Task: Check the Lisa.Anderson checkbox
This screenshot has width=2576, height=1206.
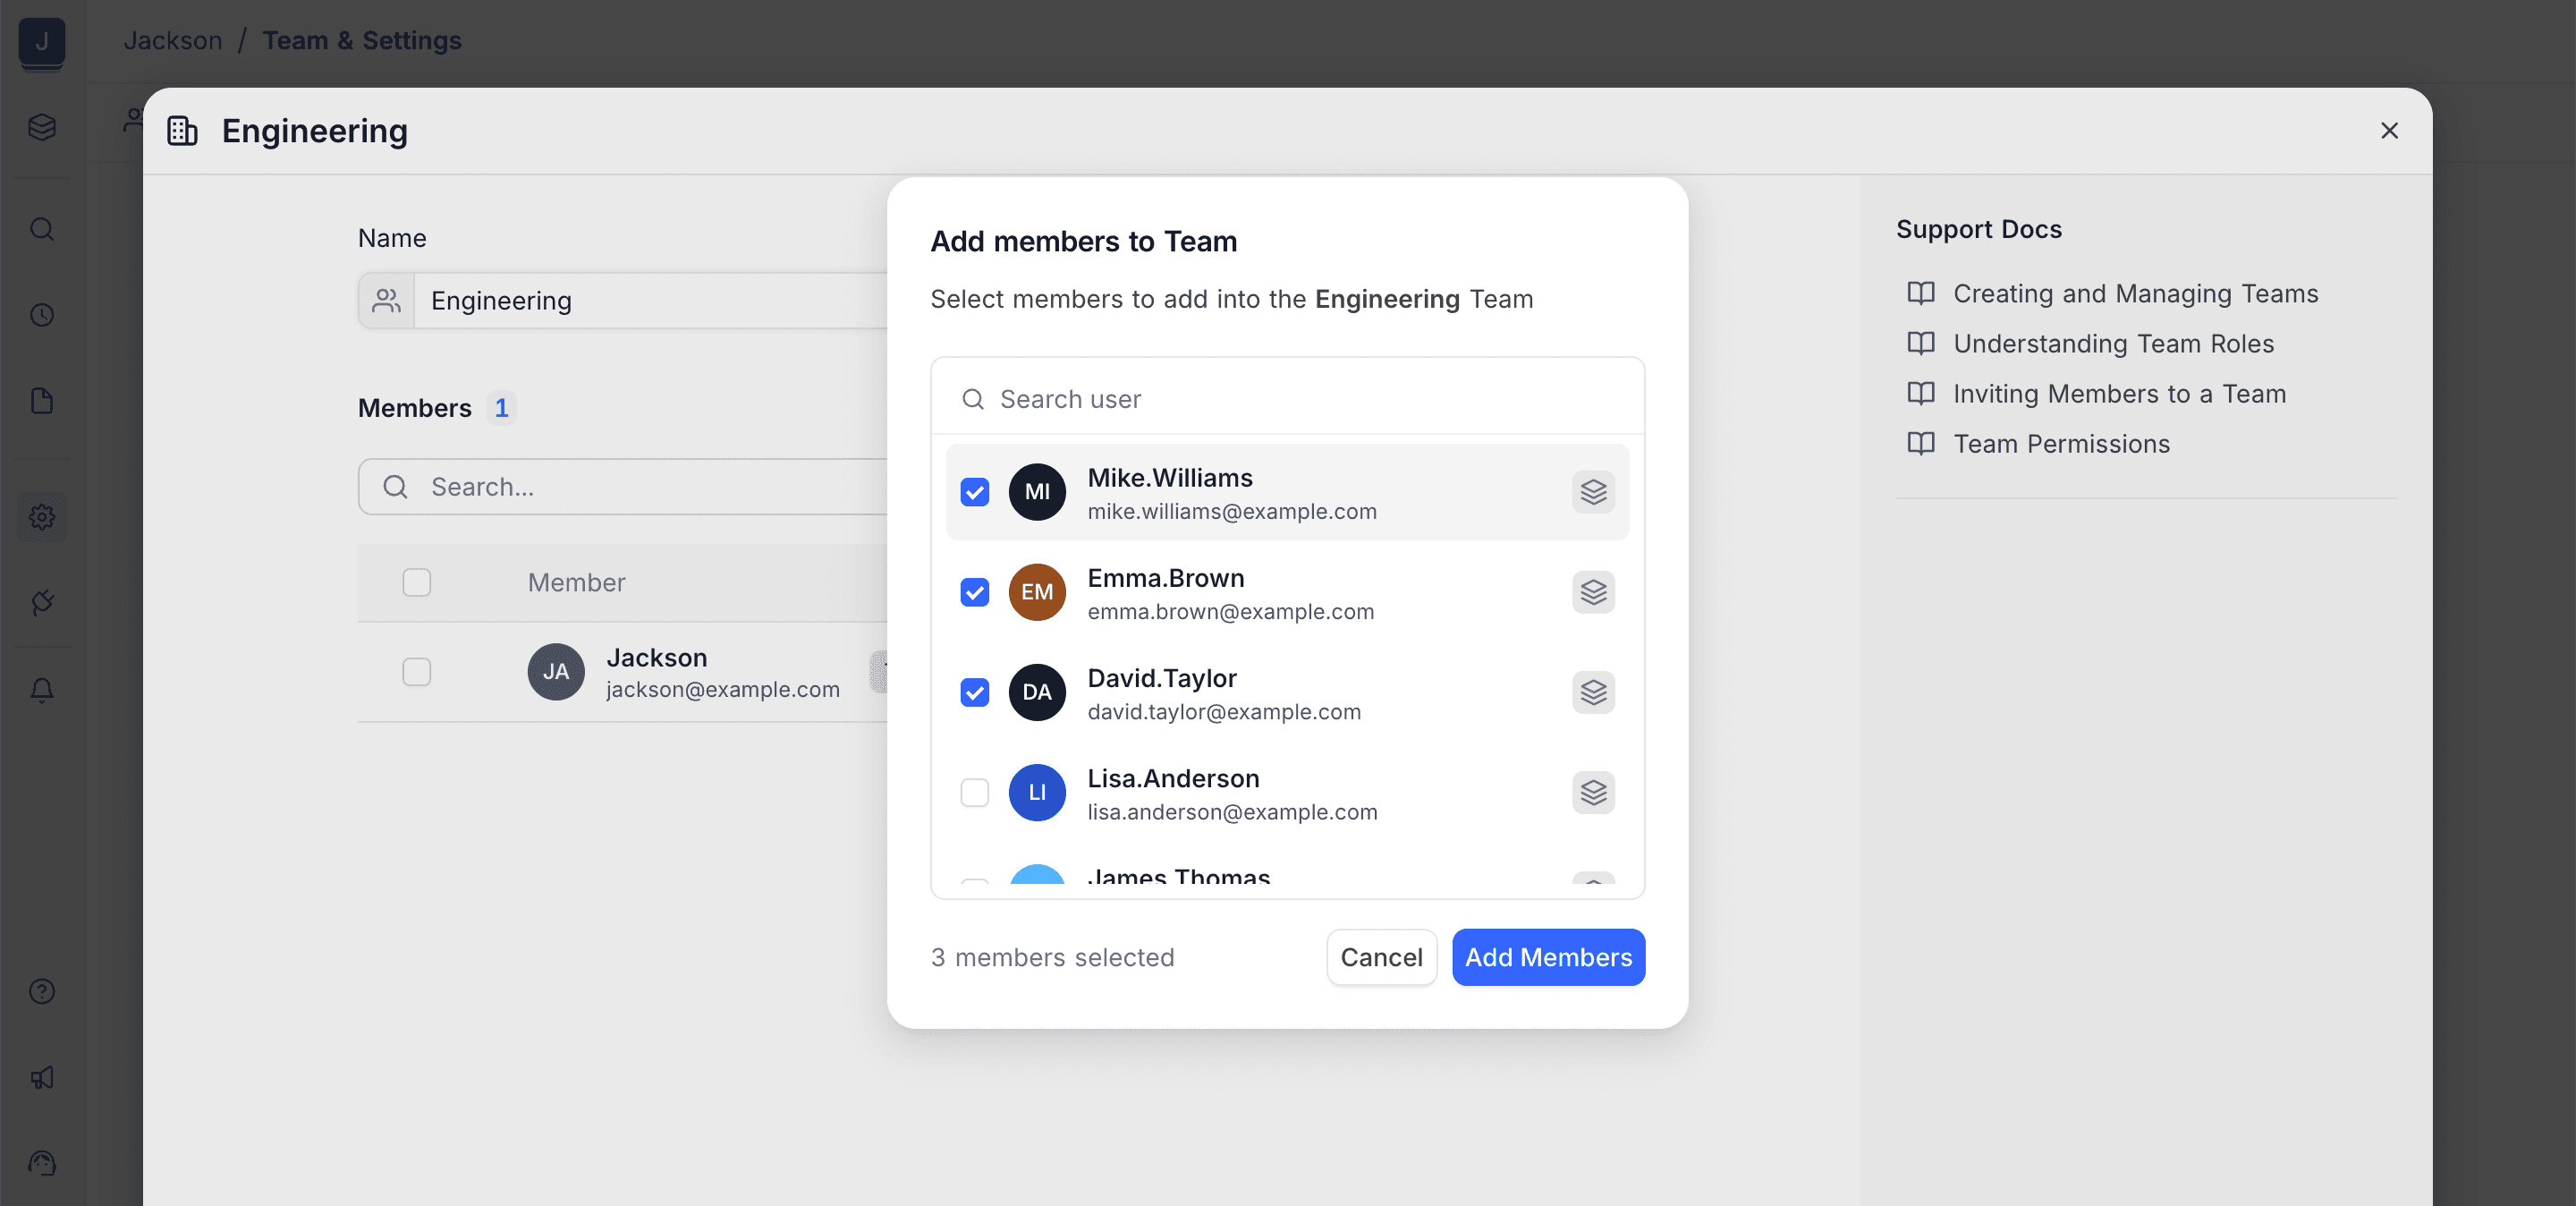Action: pos(974,792)
